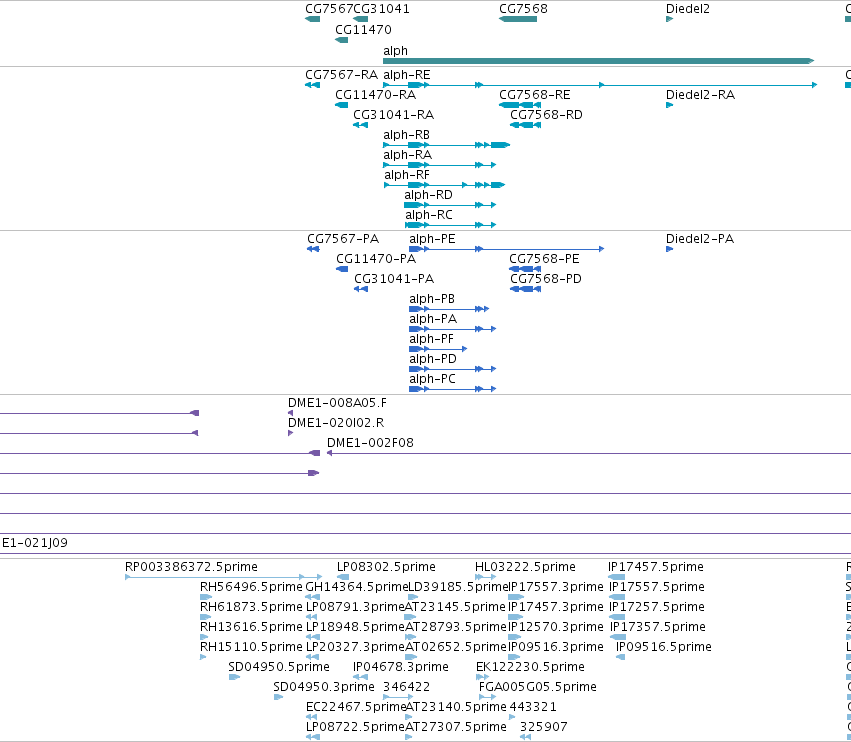The height and width of the screenshot is (742, 851).
Task: Select protein alph-PA
Action: pyautogui.click(x=453, y=329)
